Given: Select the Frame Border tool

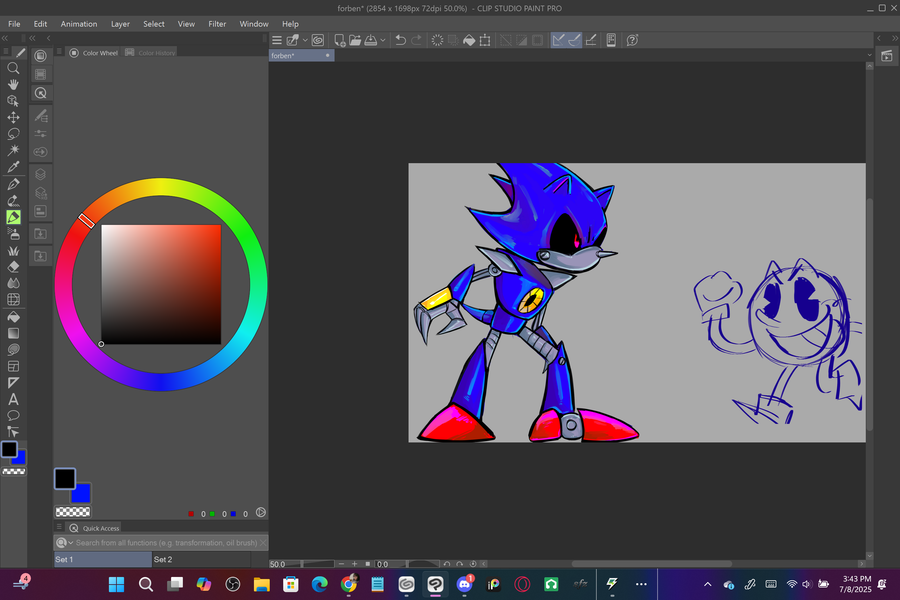Looking at the screenshot, I should [x=13, y=366].
